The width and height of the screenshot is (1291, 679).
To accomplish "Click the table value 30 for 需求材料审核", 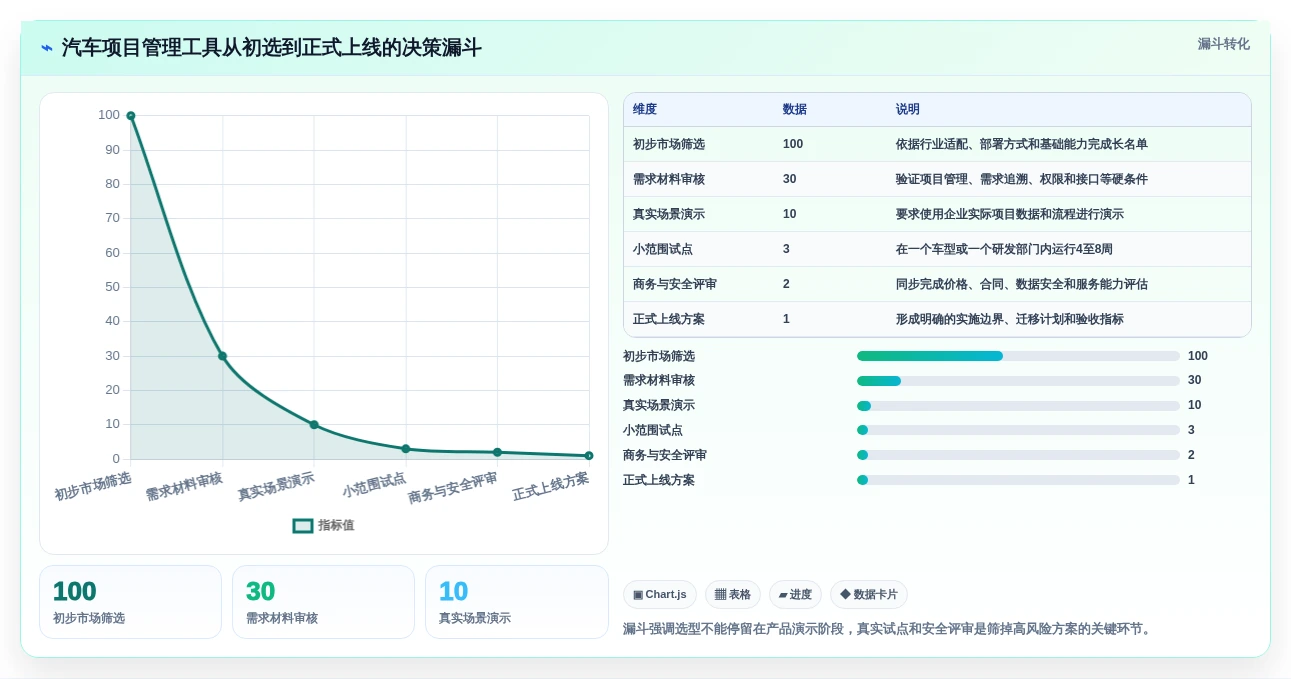I will pos(790,179).
